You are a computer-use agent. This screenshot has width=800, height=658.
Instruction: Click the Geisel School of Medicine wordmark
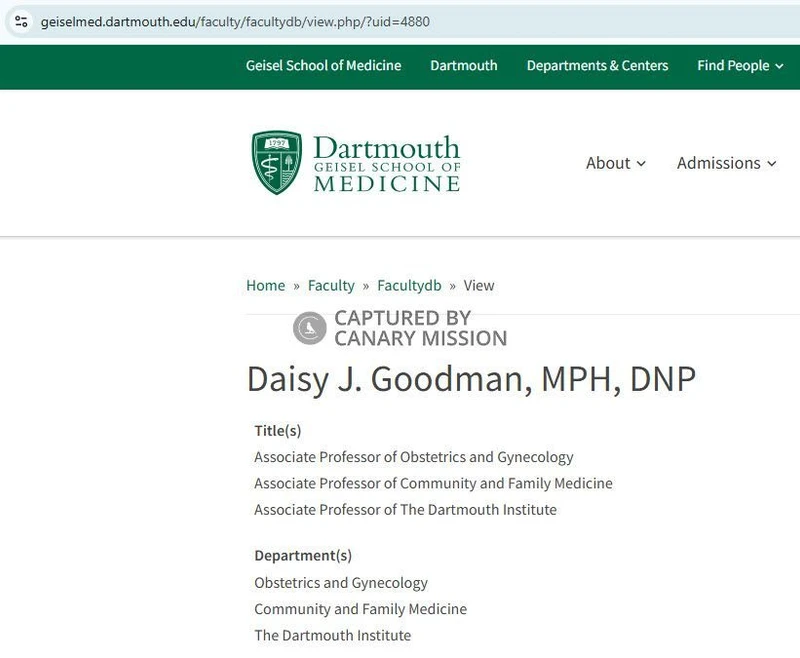[x=388, y=160]
